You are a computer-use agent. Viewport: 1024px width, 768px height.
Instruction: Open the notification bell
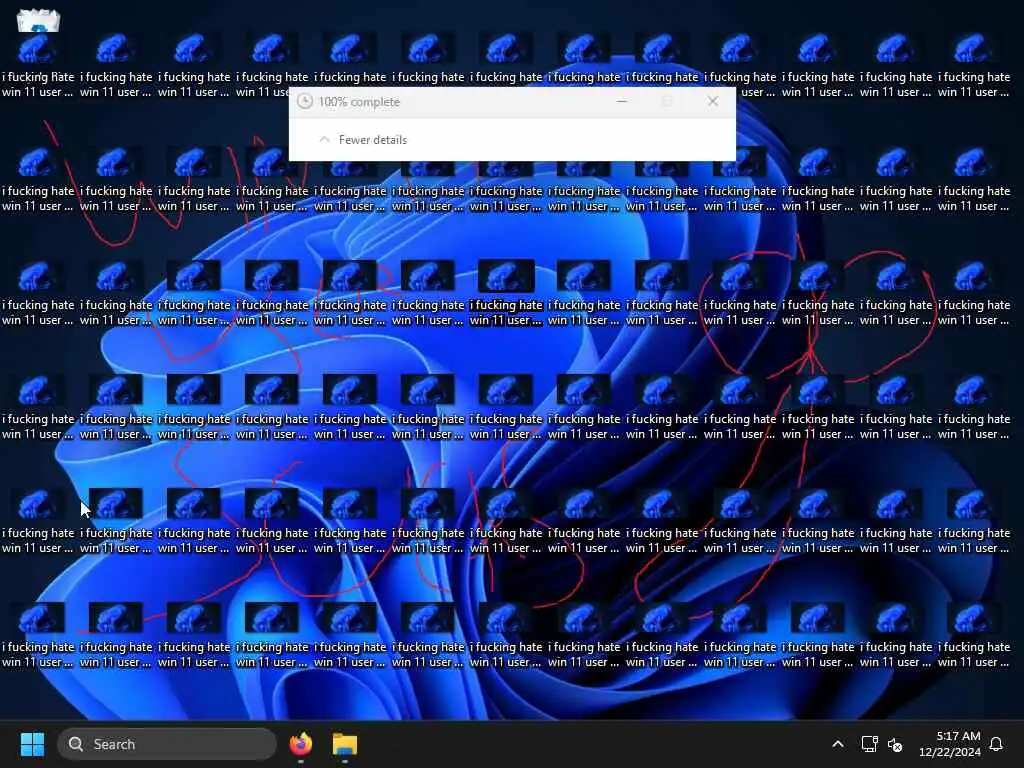pyautogui.click(x=997, y=744)
